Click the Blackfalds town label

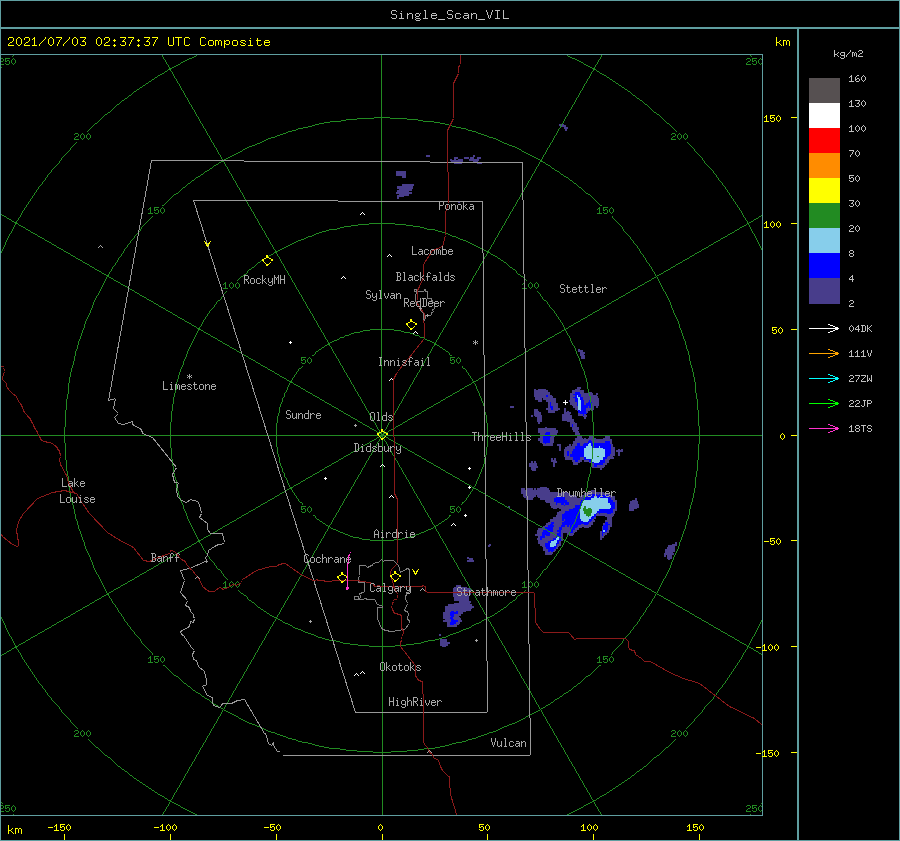(x=425, y=277)
